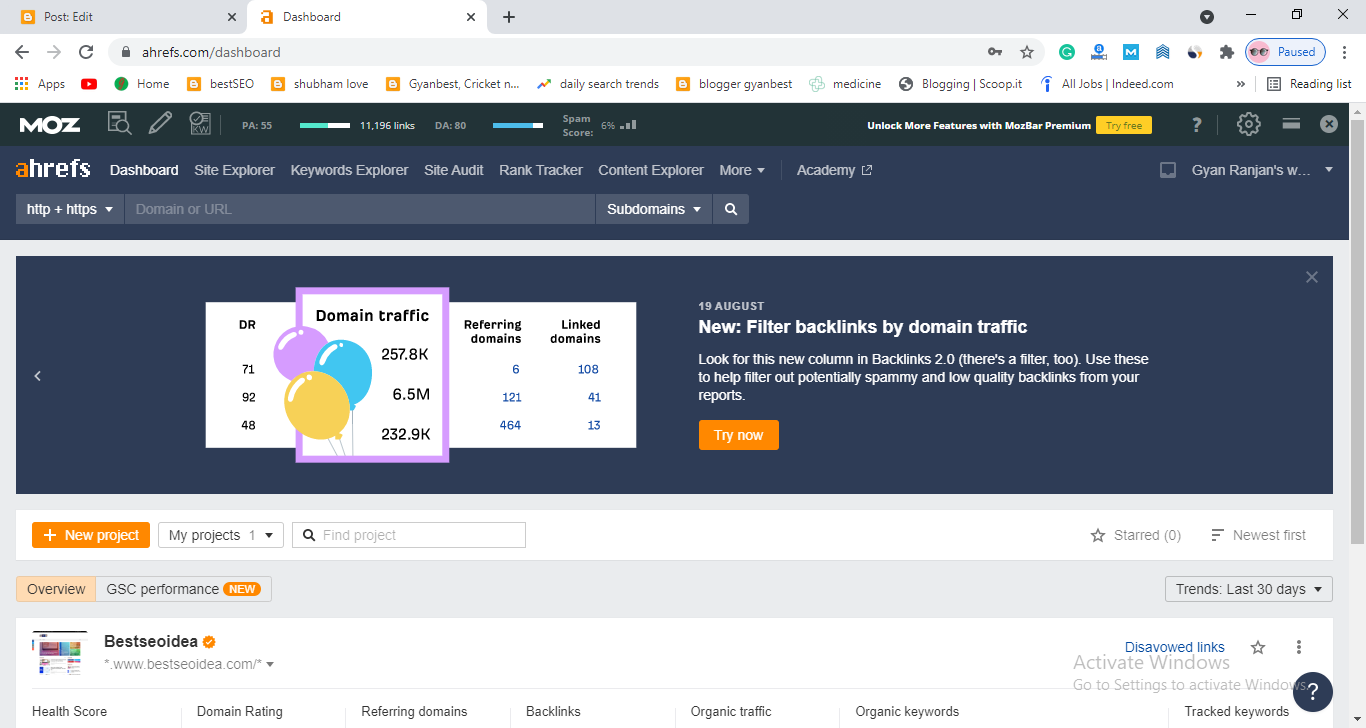This screenshot has width=1366, height=728.
Task: Open the daily search trends bookmark
Action: pyautogui.click(x=598, y=84)
